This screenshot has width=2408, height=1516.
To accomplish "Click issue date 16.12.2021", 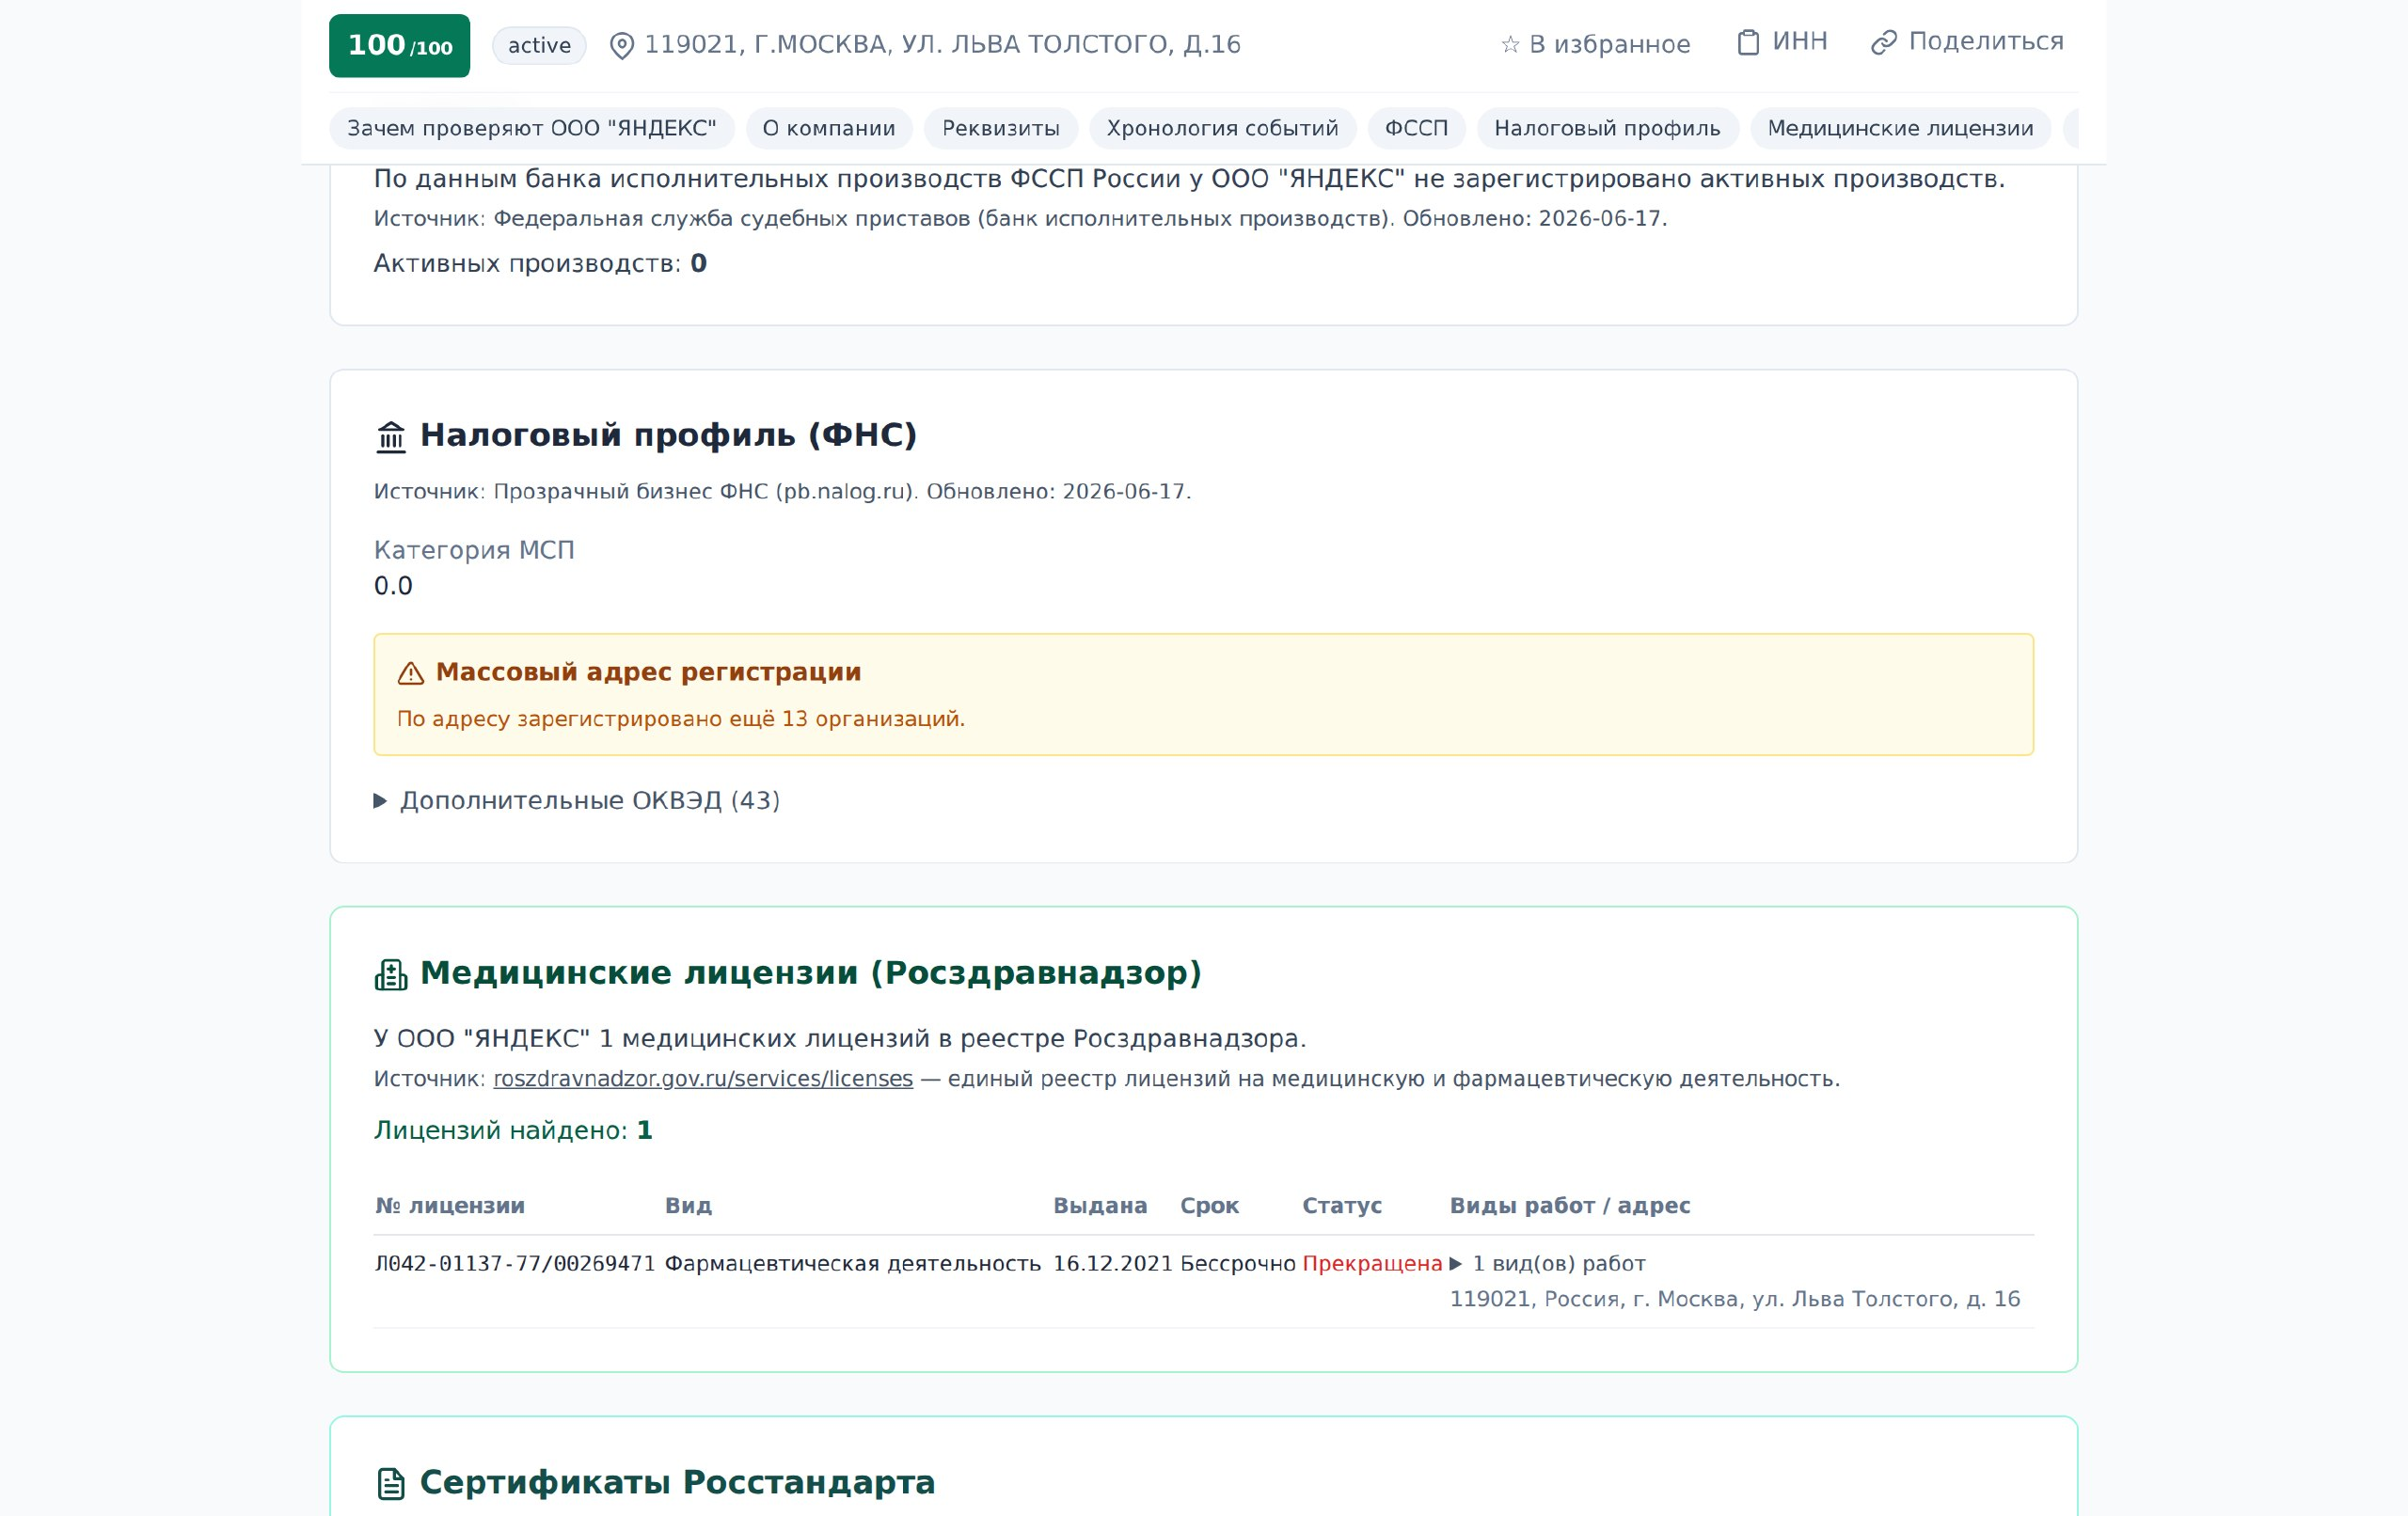I will pos(1112,1264).
